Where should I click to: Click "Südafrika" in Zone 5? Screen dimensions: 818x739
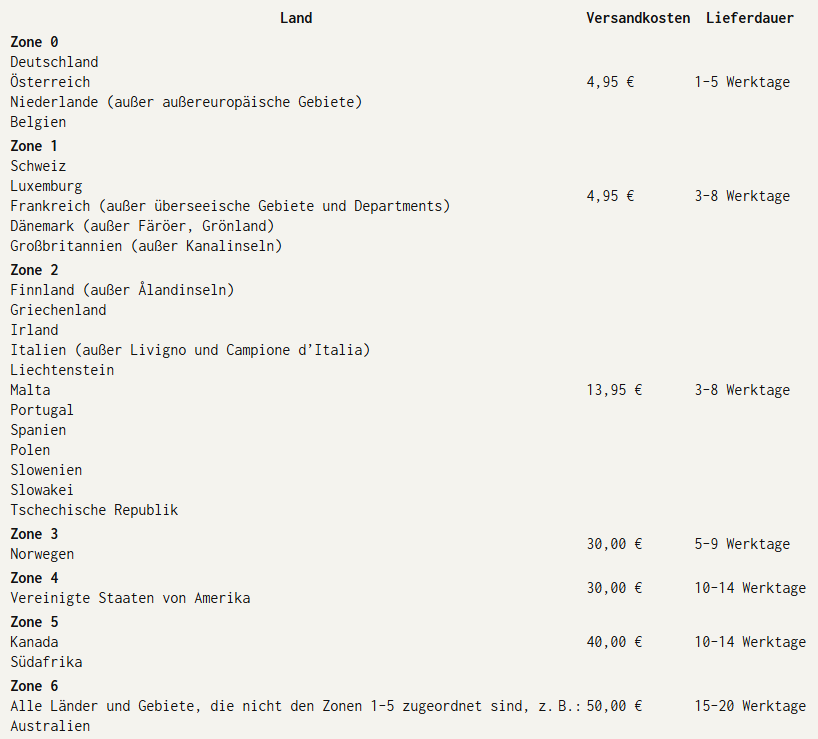tap(46, 662)
